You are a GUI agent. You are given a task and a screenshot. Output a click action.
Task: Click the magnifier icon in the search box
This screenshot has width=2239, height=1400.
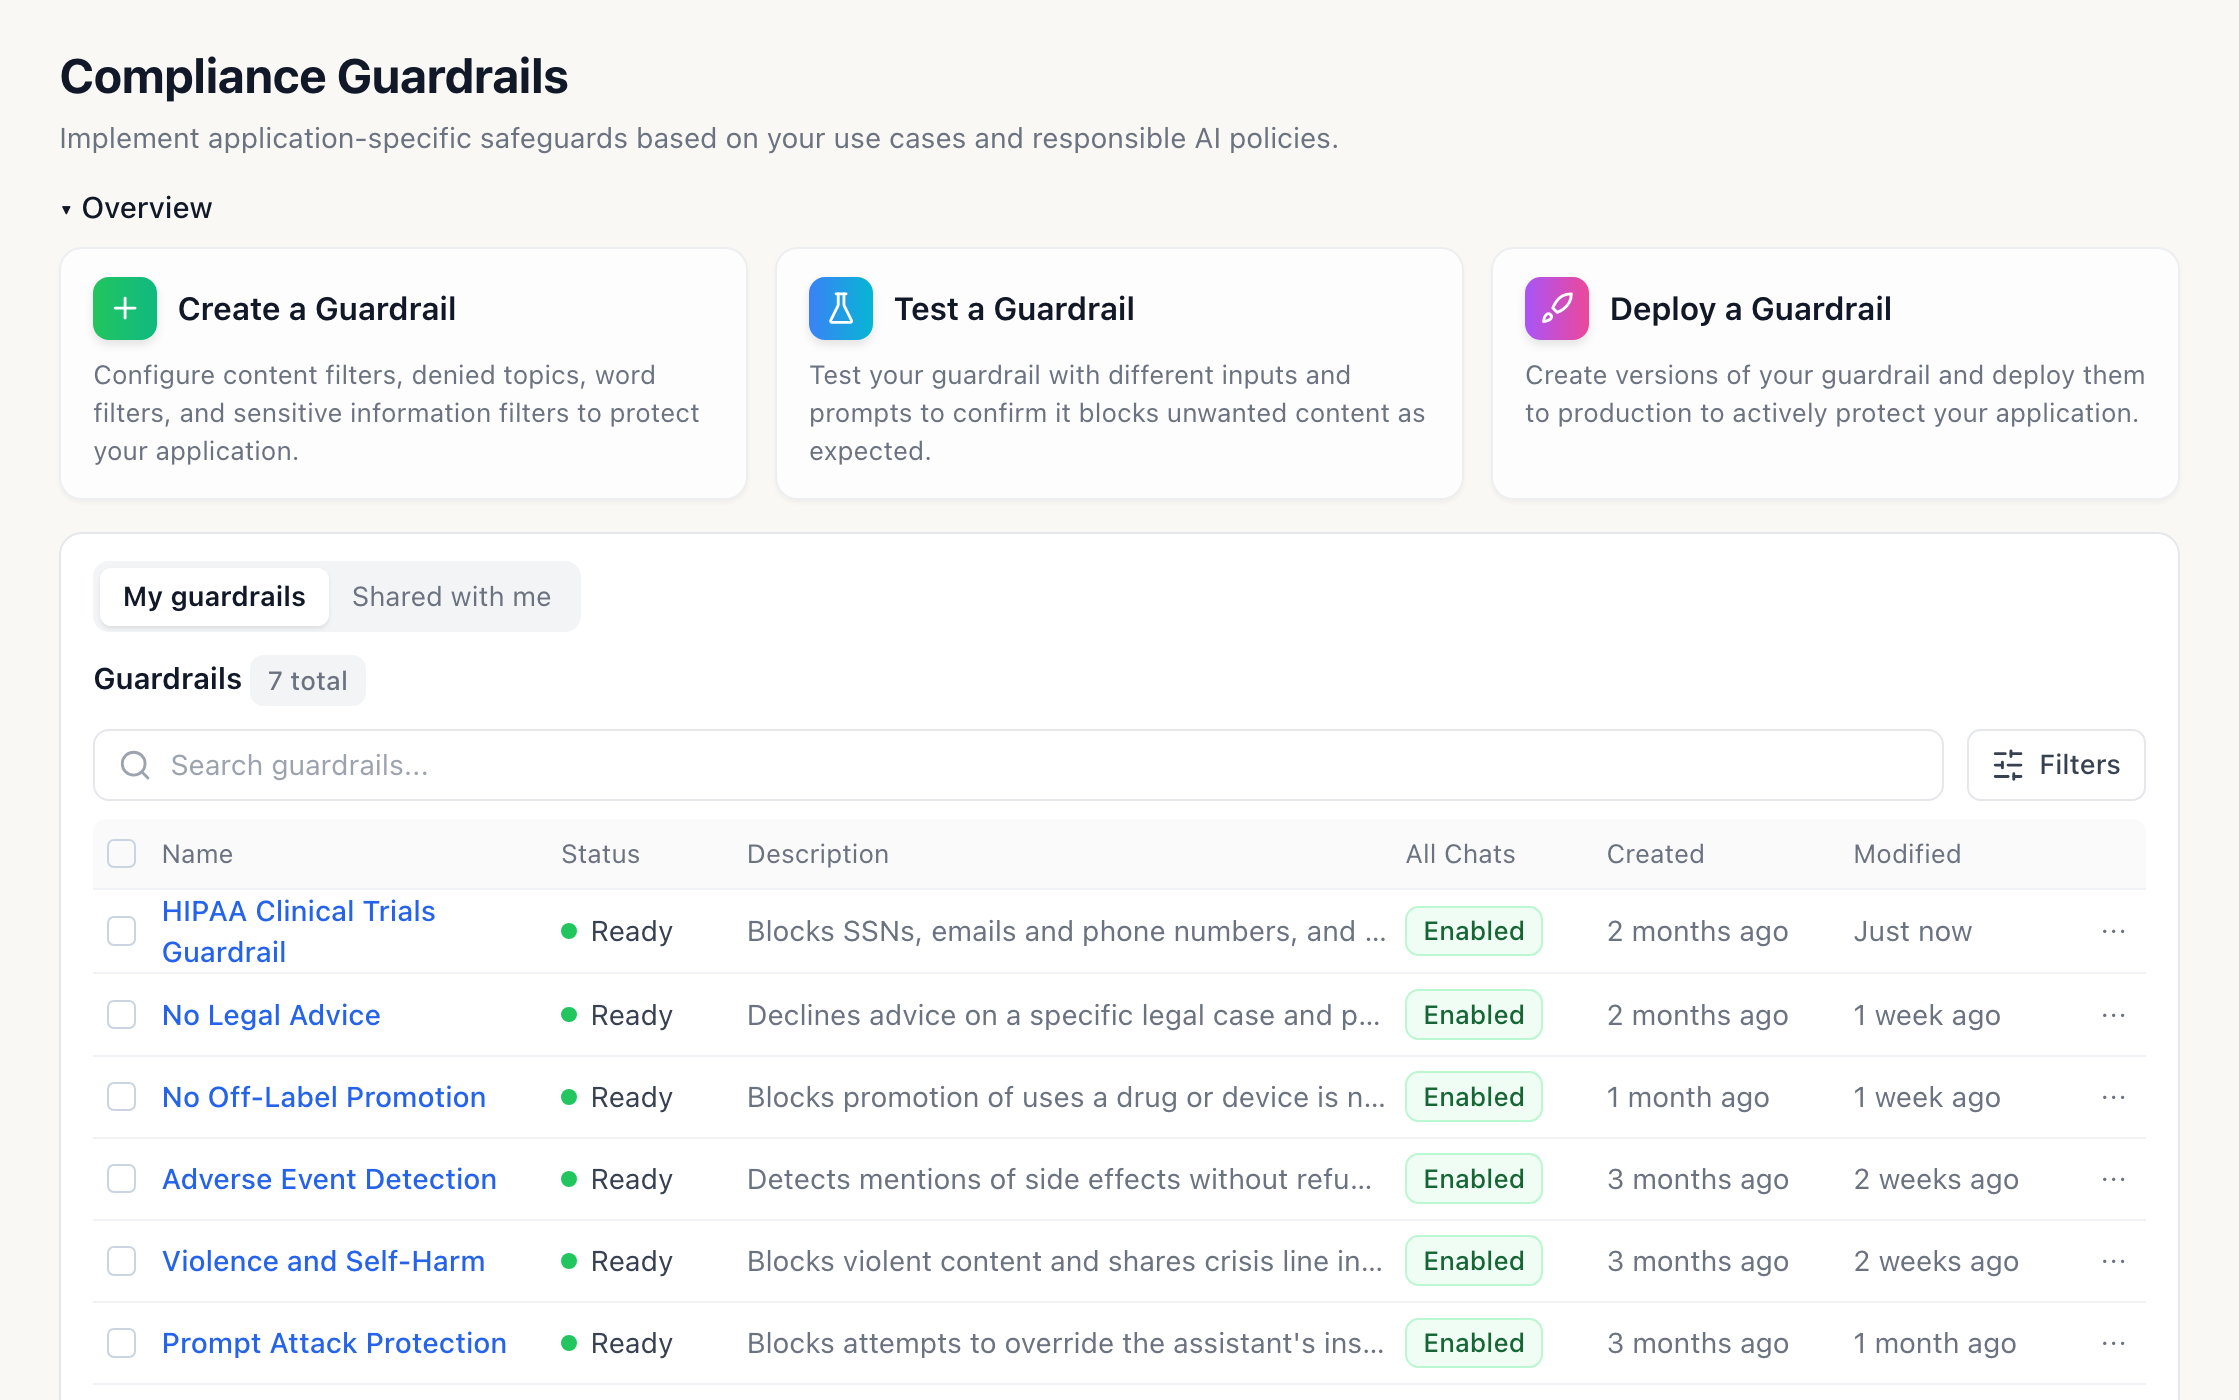[x=135, y=765]
